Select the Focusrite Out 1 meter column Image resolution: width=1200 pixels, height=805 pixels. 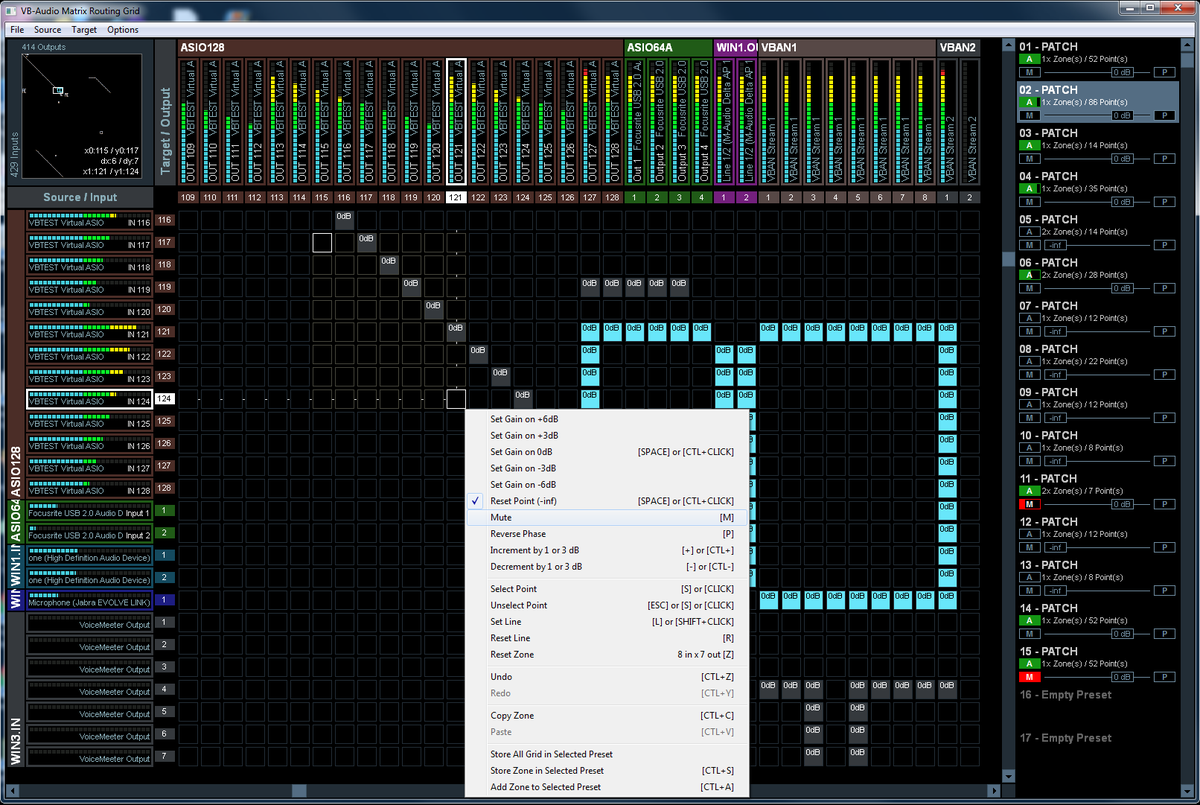(x=635, y=121)
